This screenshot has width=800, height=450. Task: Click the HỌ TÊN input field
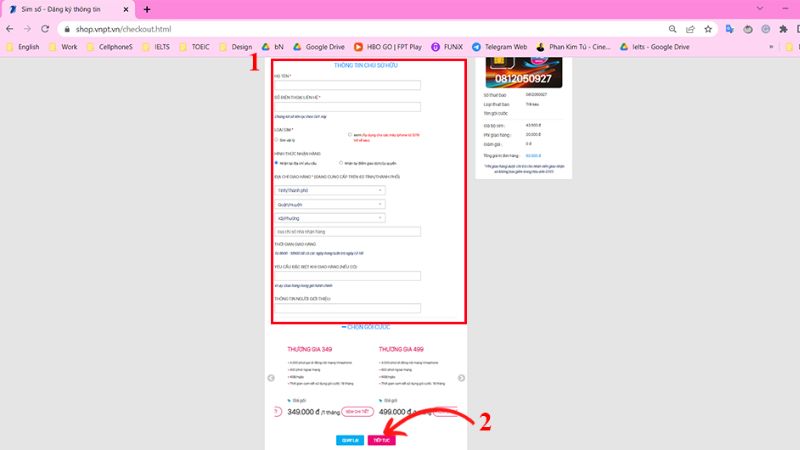[347, 86]
